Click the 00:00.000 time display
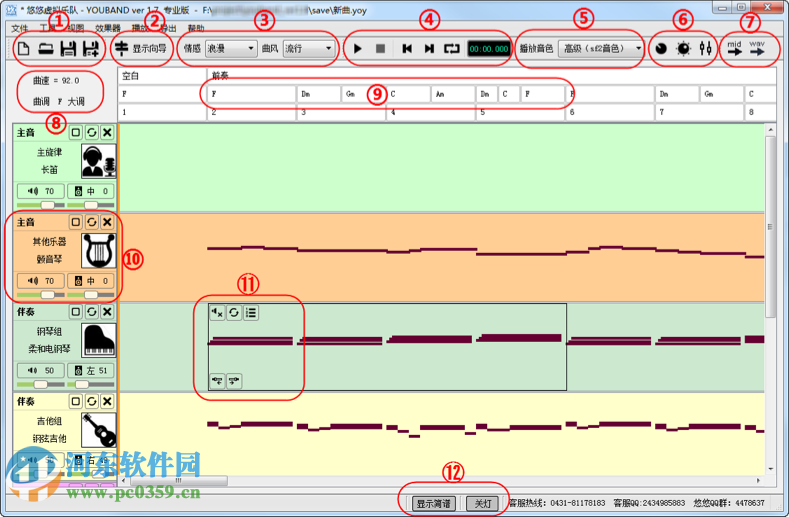This screenshot has height=517, width=789. tap(489, 49)
